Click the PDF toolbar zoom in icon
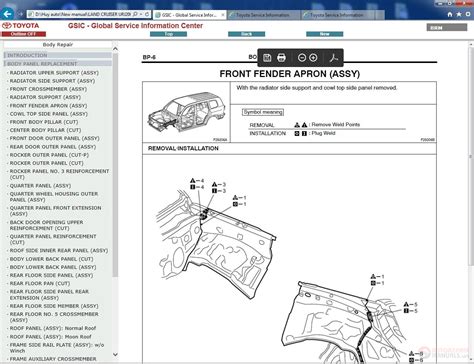 313,58
